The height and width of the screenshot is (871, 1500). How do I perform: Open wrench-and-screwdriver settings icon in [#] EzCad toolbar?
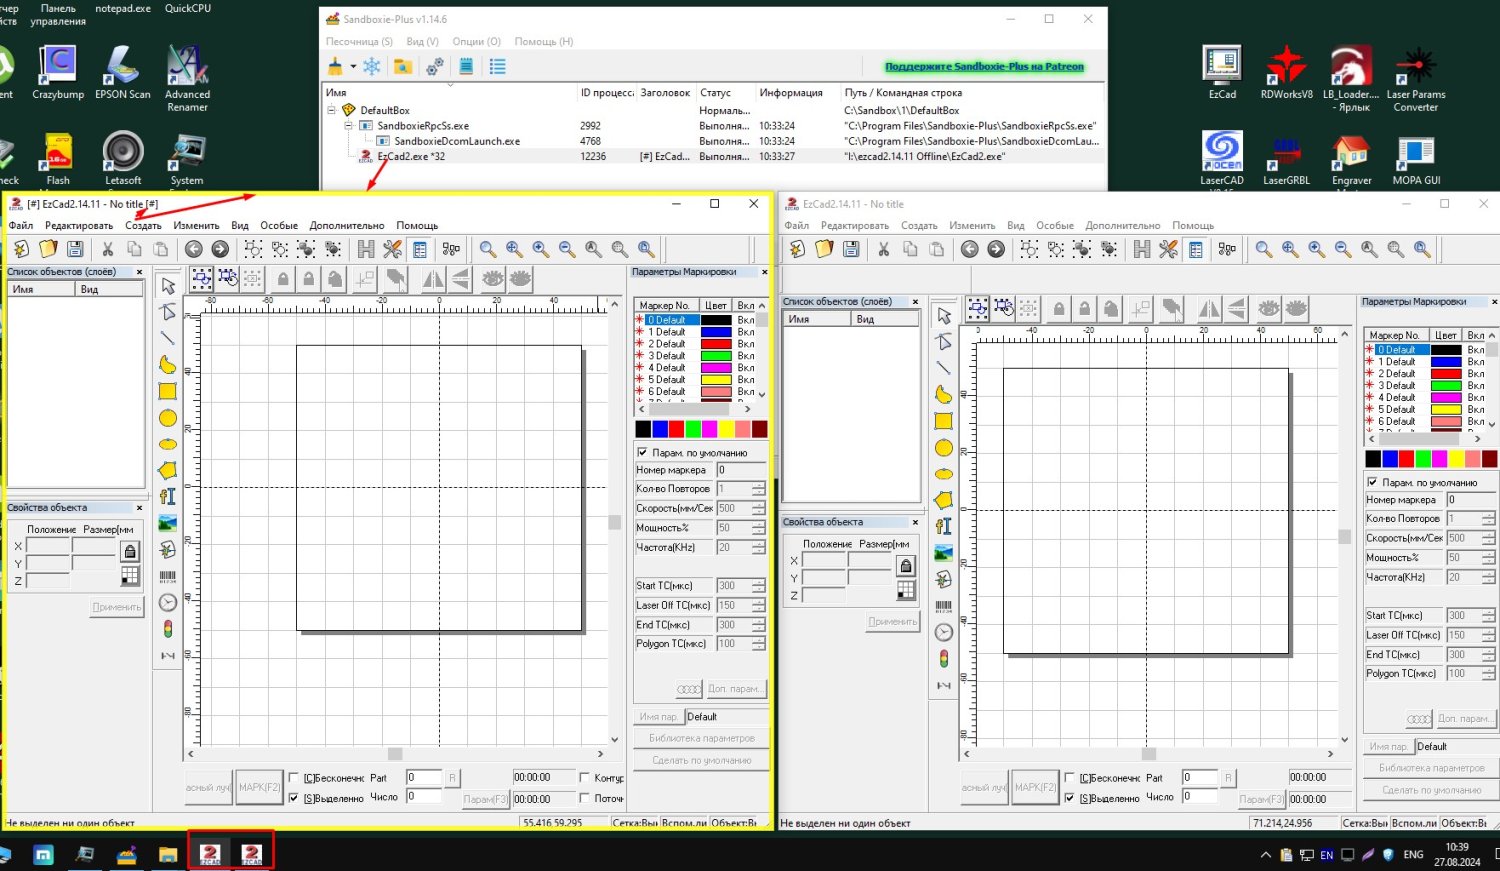(x=393, y=249)
